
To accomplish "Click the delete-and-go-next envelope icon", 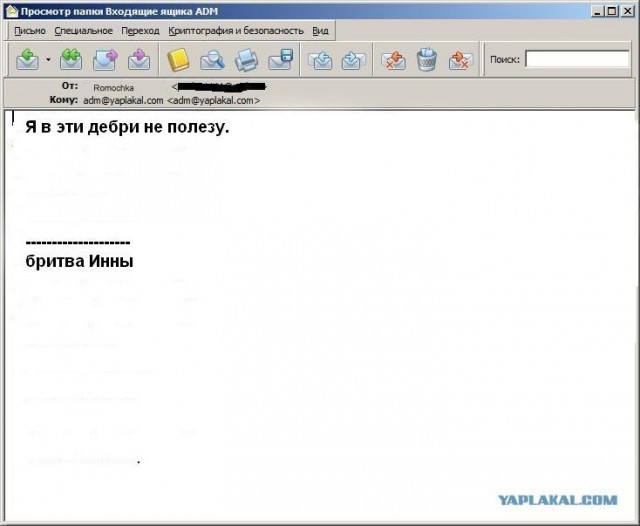I will [x=461, y=60].
